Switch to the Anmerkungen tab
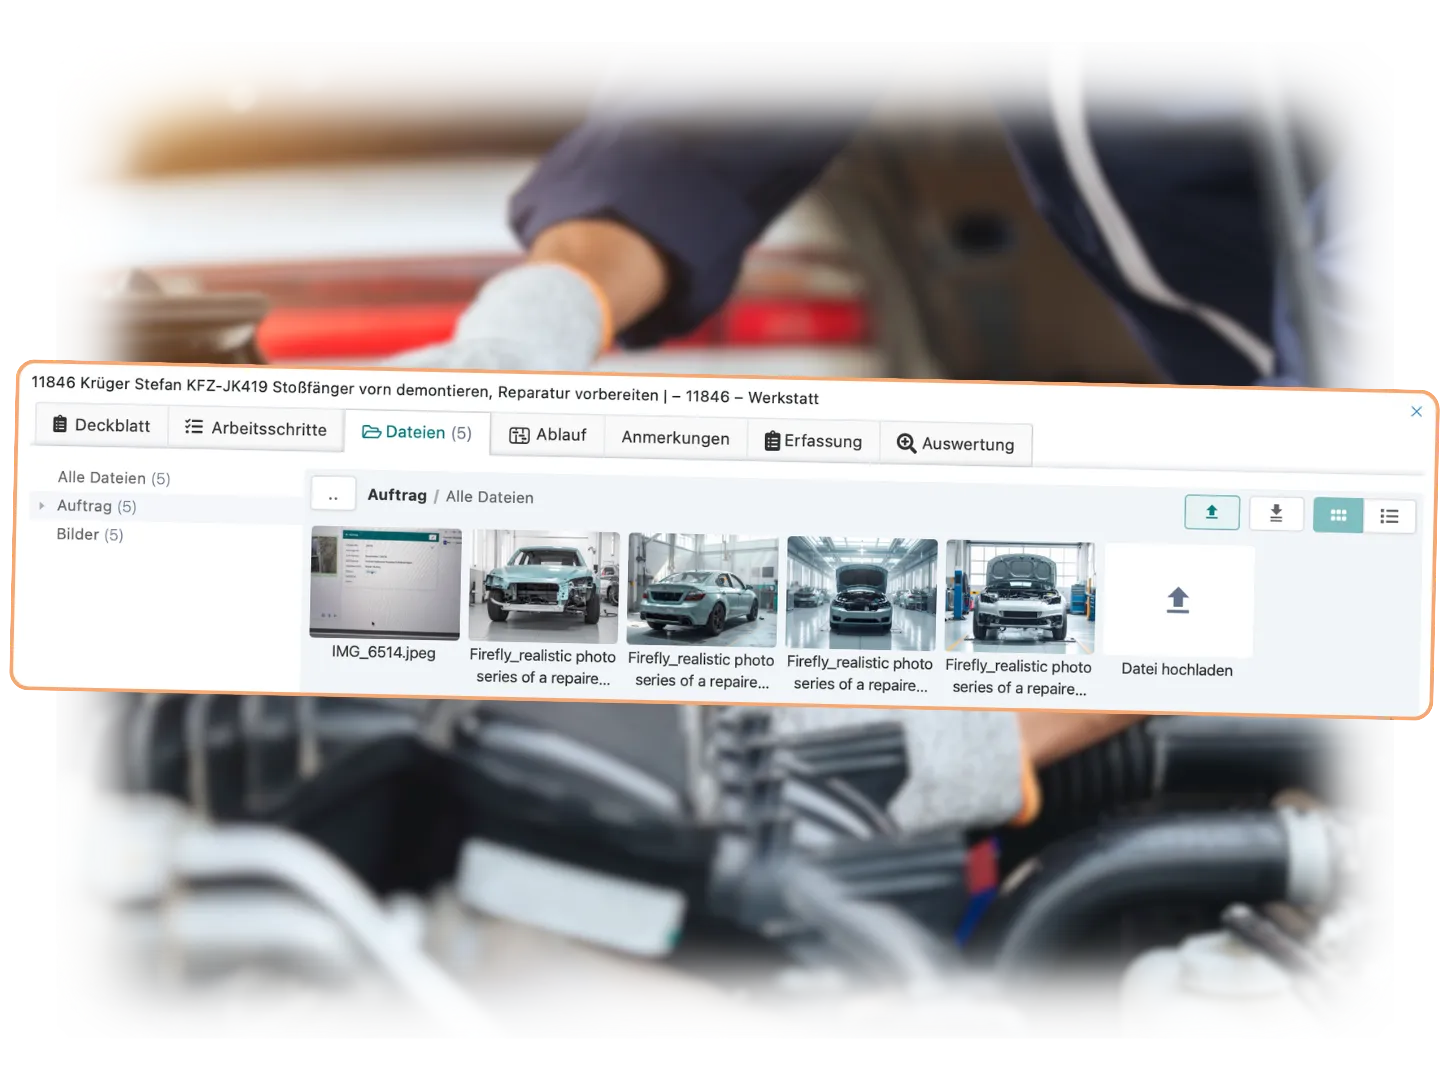This screenshot has width=1450, height=1080. (x=676, y=437)
